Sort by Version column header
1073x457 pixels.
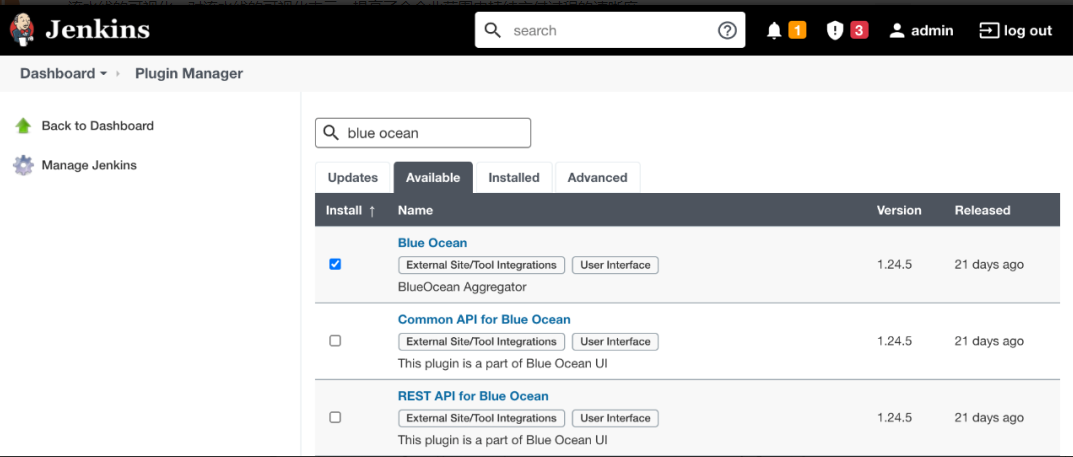click(x=899, y=211)
